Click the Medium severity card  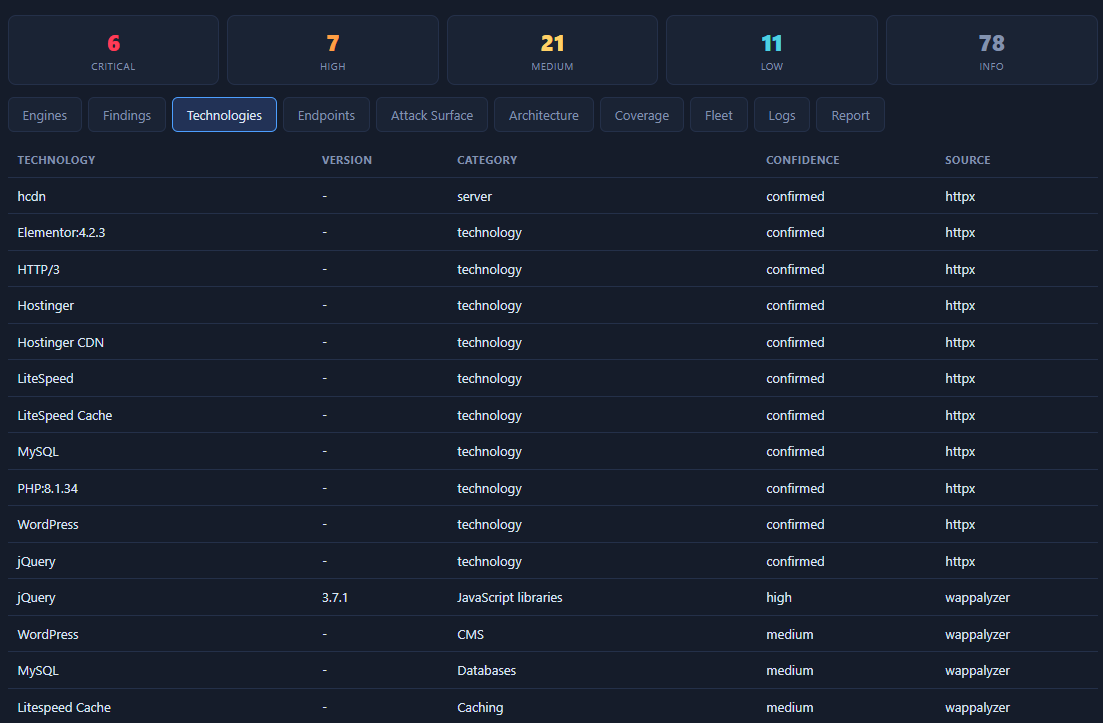(552, 50)
